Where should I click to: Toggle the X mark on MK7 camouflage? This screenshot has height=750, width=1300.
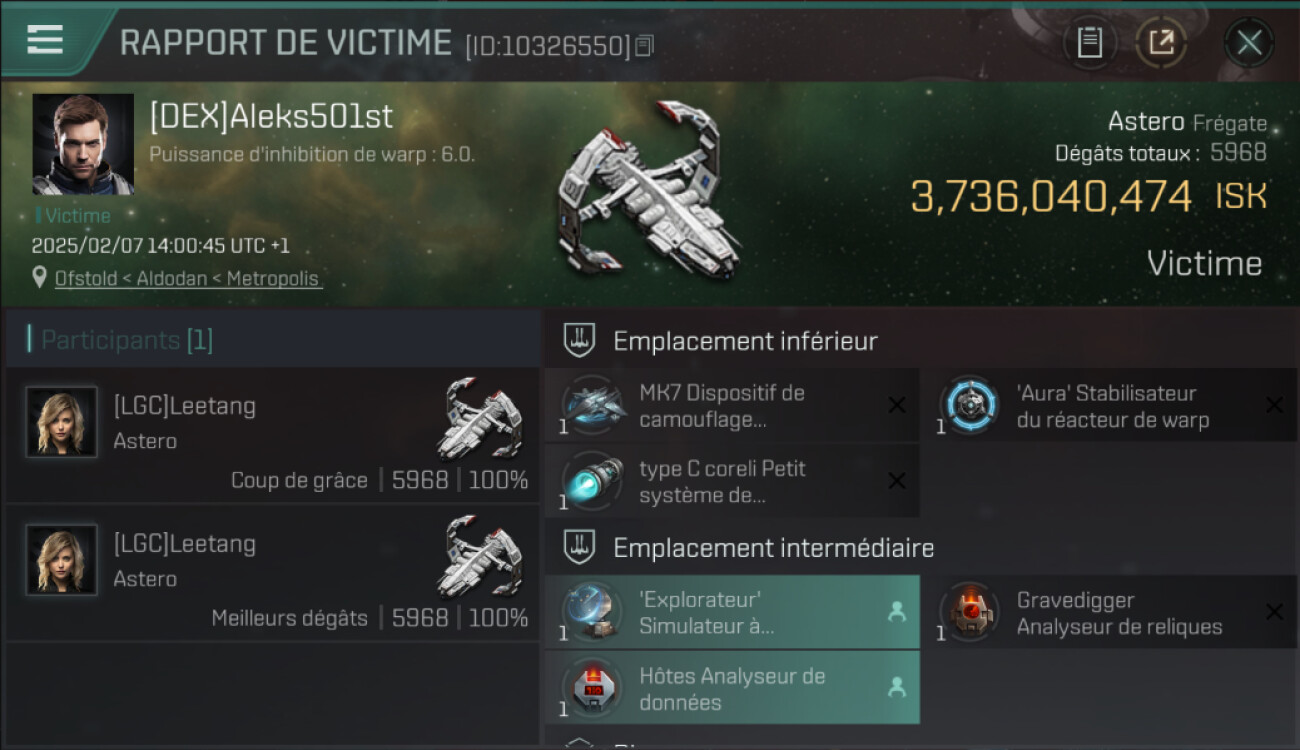point(897,405)
